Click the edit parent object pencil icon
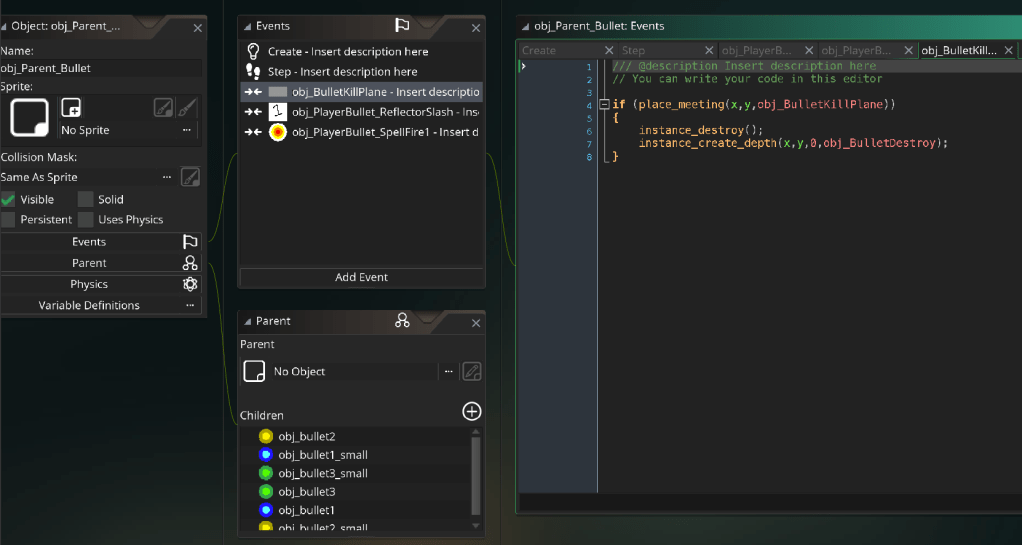The image size is (1022, 545). coord(472,371)
